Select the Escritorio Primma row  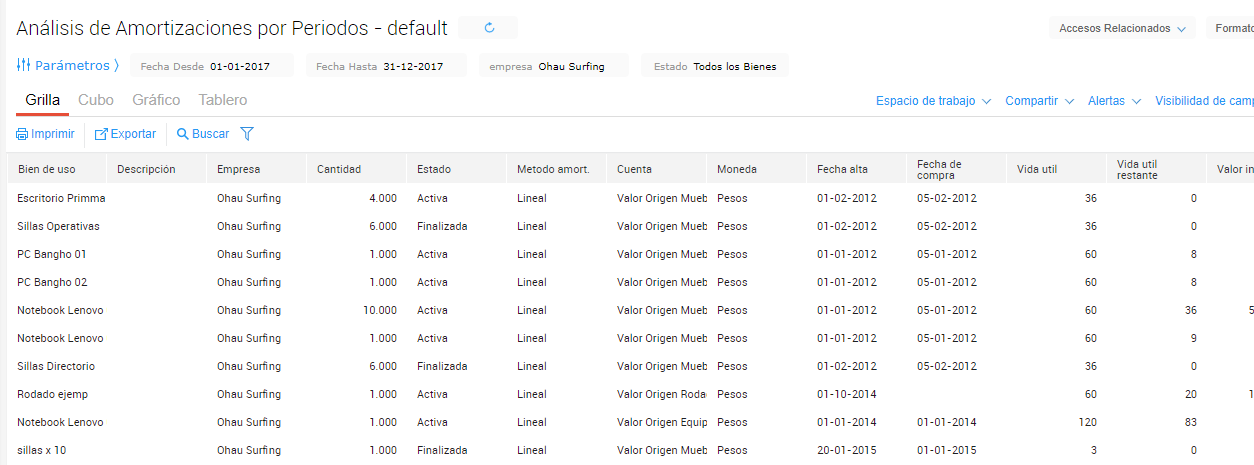61,198
